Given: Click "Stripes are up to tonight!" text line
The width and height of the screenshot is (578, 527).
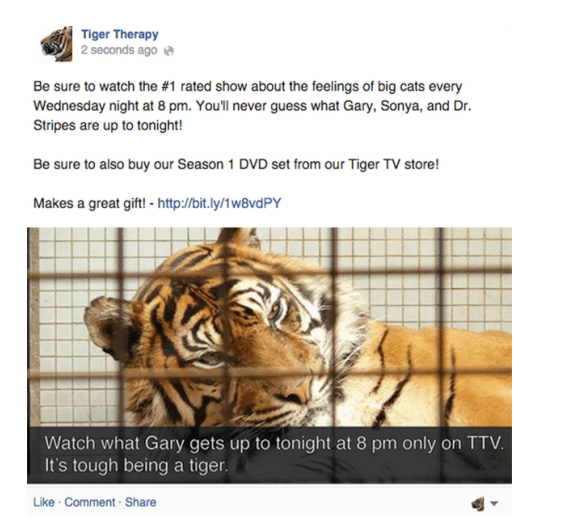Looking at the screenshot, I should click(108, 126).
